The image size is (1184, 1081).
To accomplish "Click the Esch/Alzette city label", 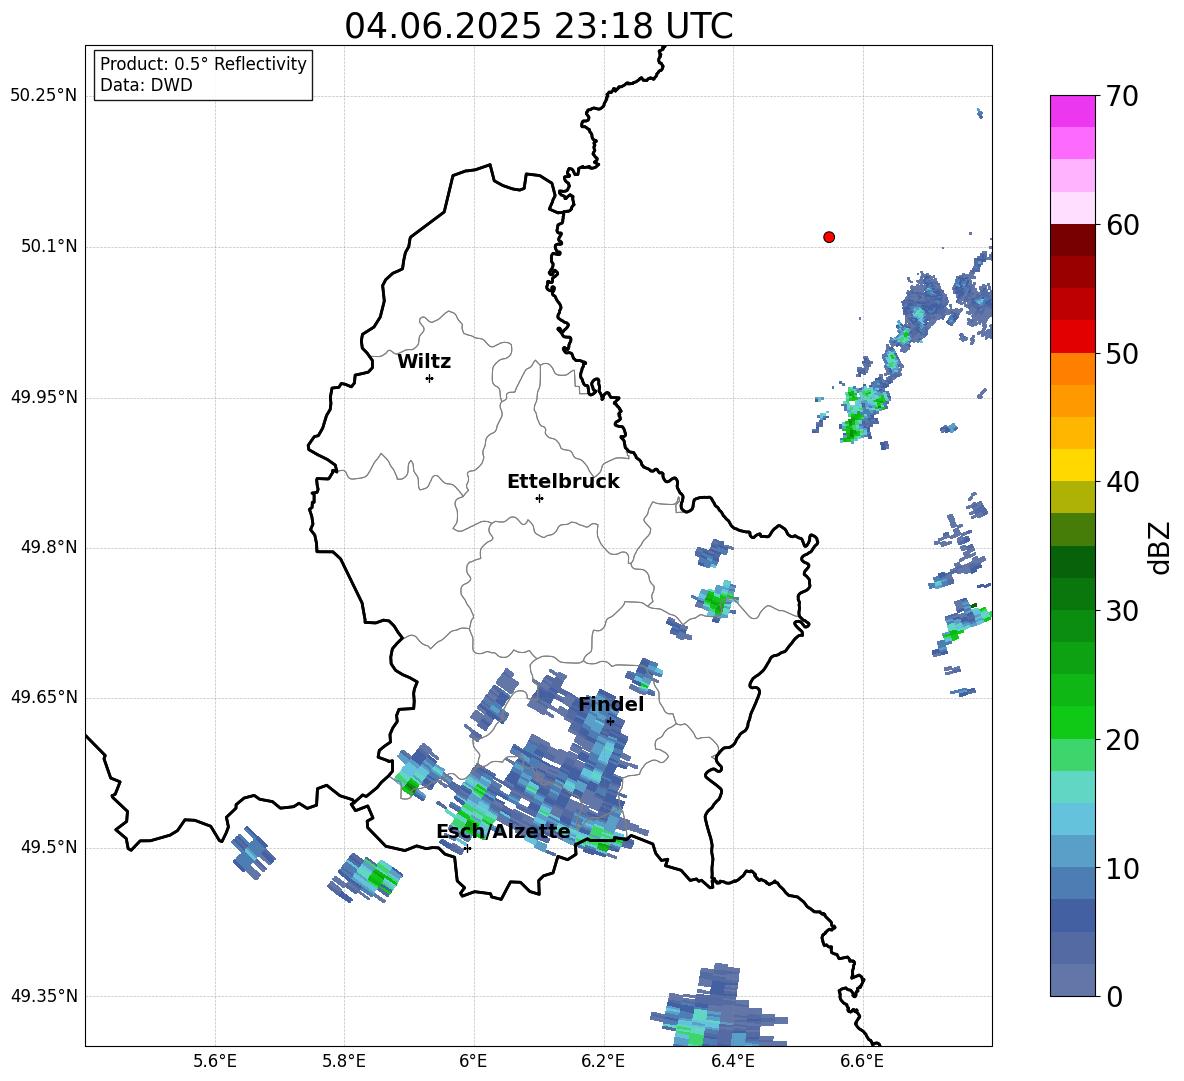I will [504, 832].
